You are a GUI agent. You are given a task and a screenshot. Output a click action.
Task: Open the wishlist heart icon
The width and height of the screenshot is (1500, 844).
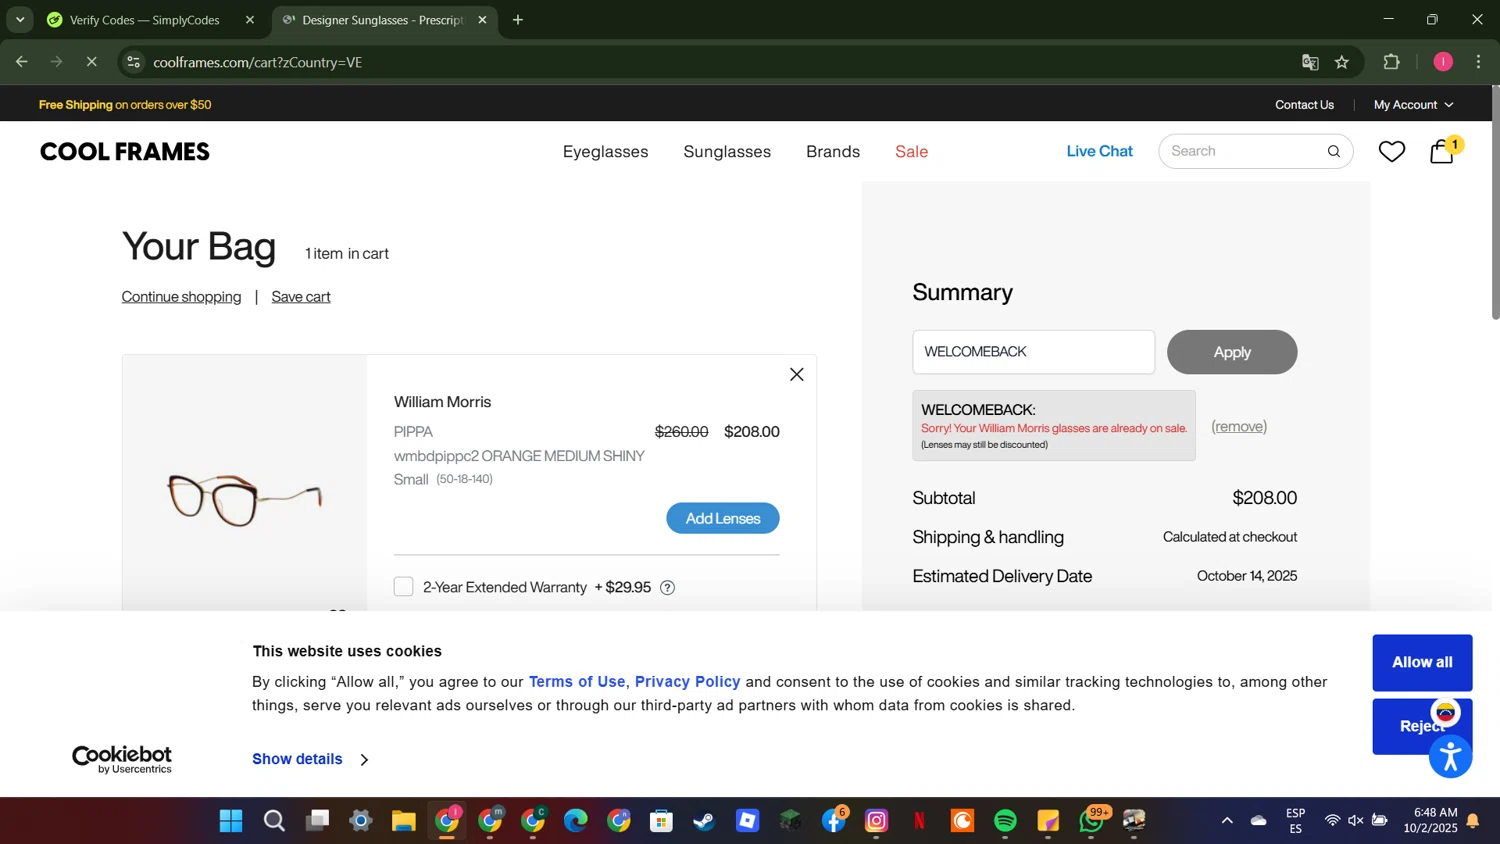[1392, 151]
